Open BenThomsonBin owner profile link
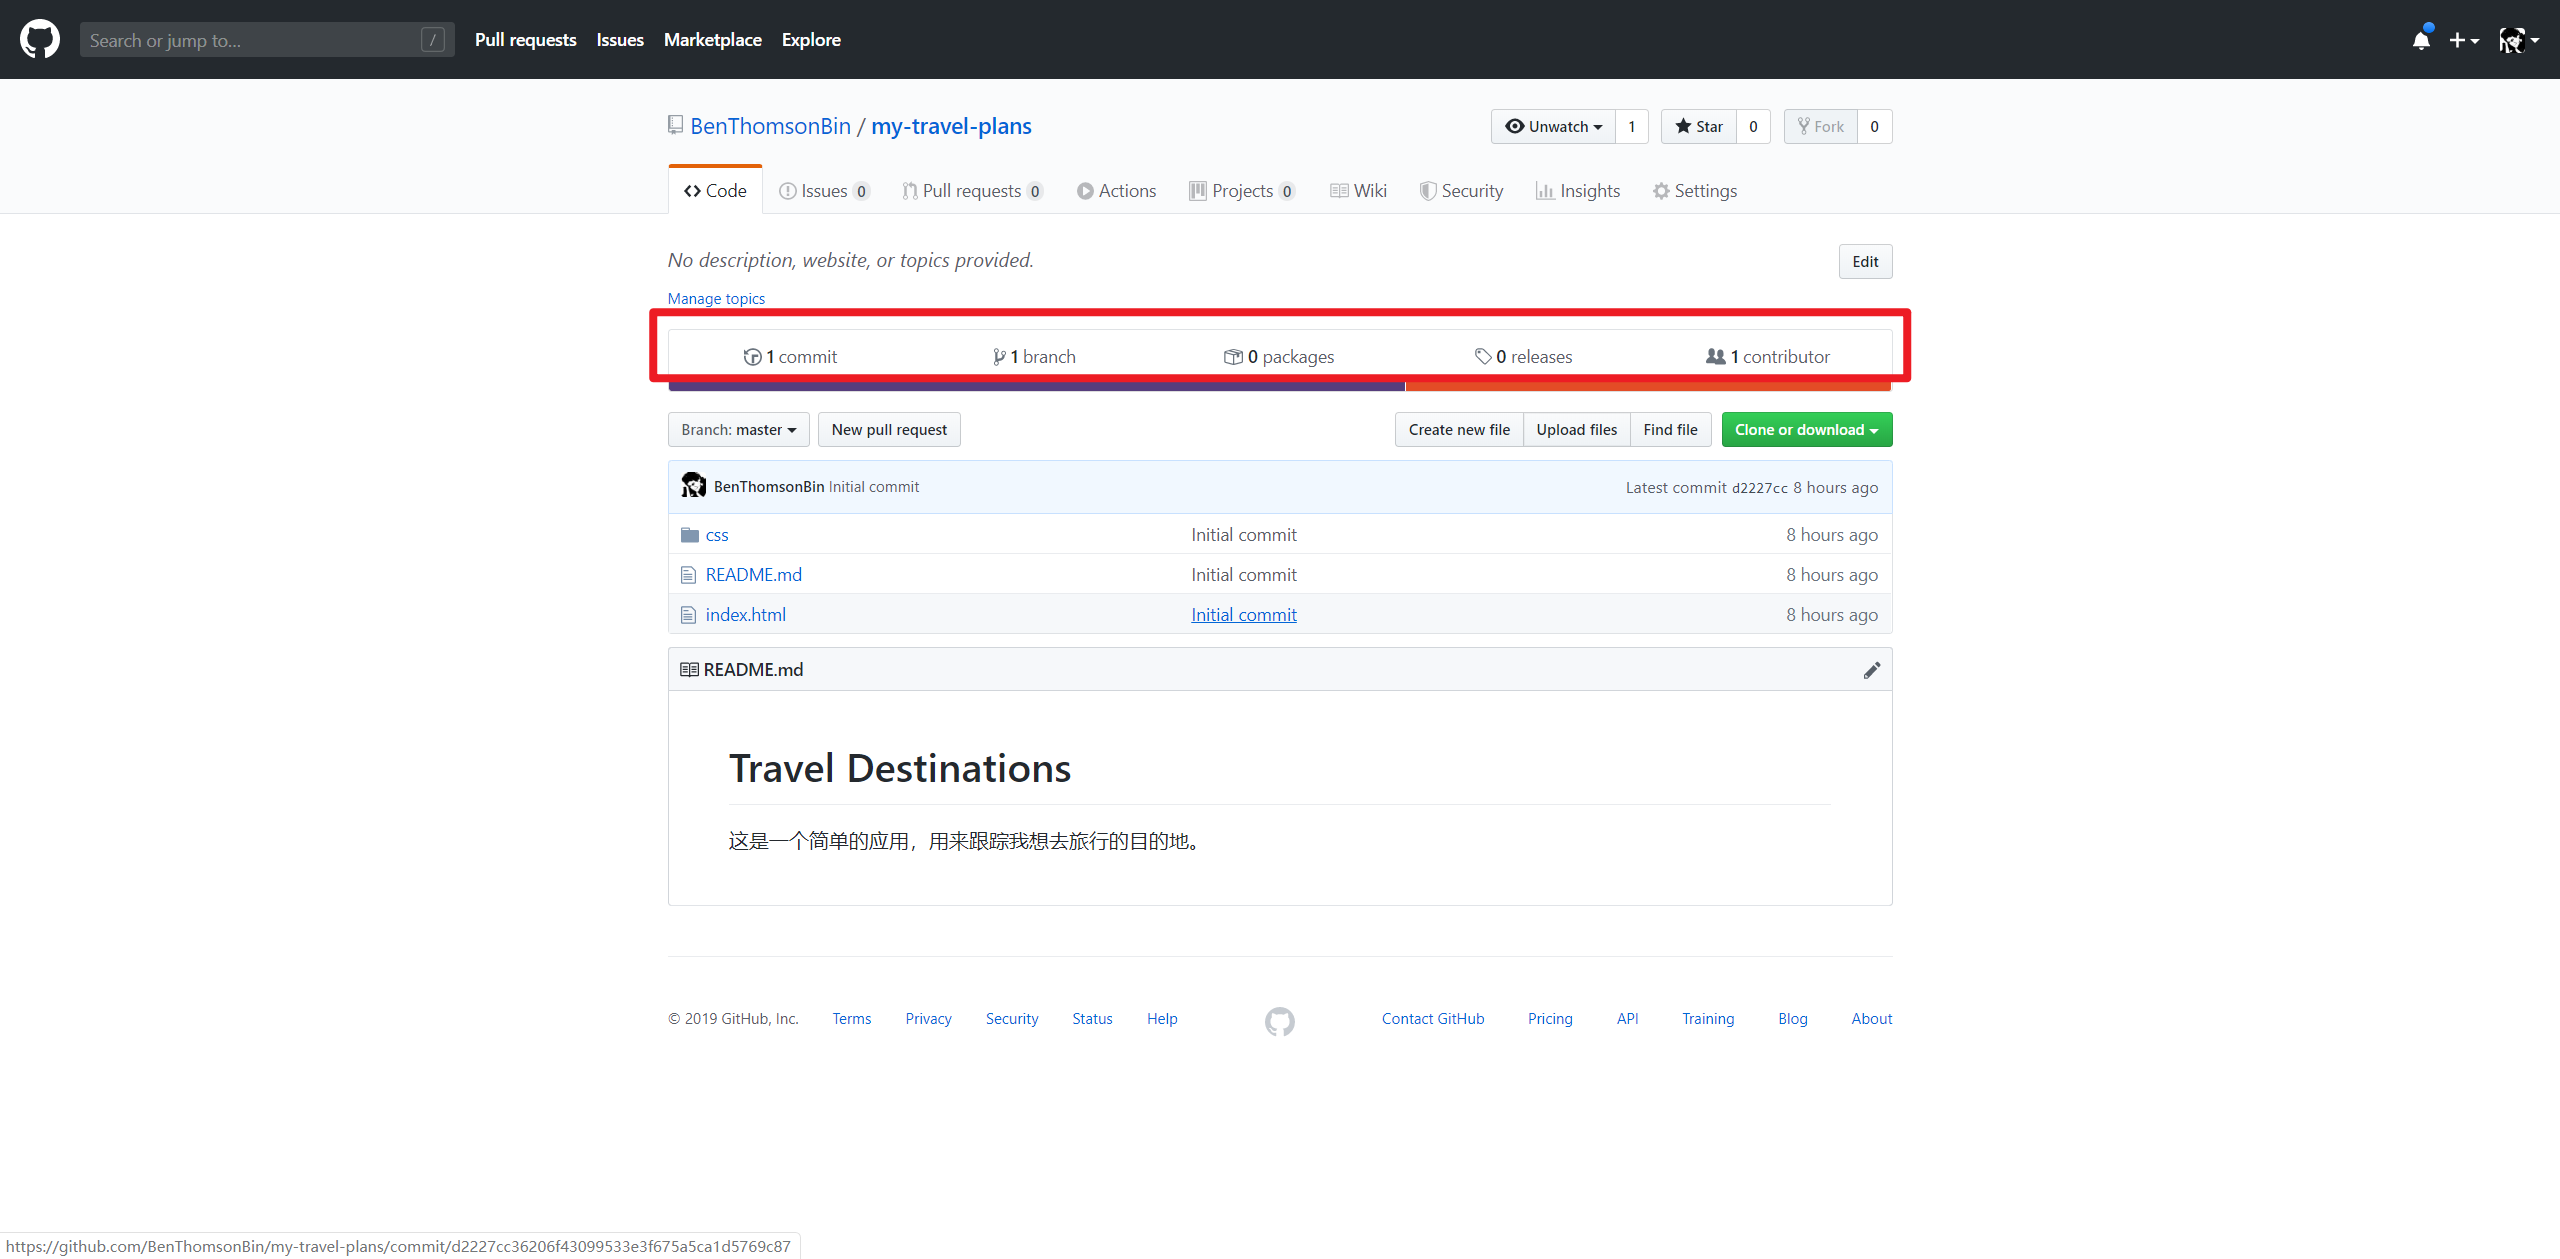 point(770,126)
